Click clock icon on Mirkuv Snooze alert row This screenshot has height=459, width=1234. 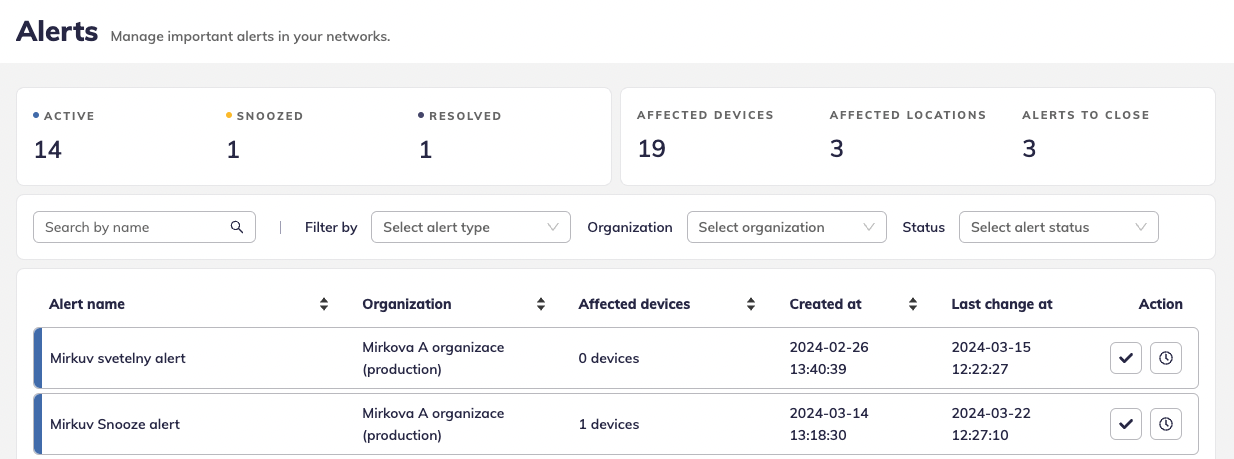click(1165, 424)
